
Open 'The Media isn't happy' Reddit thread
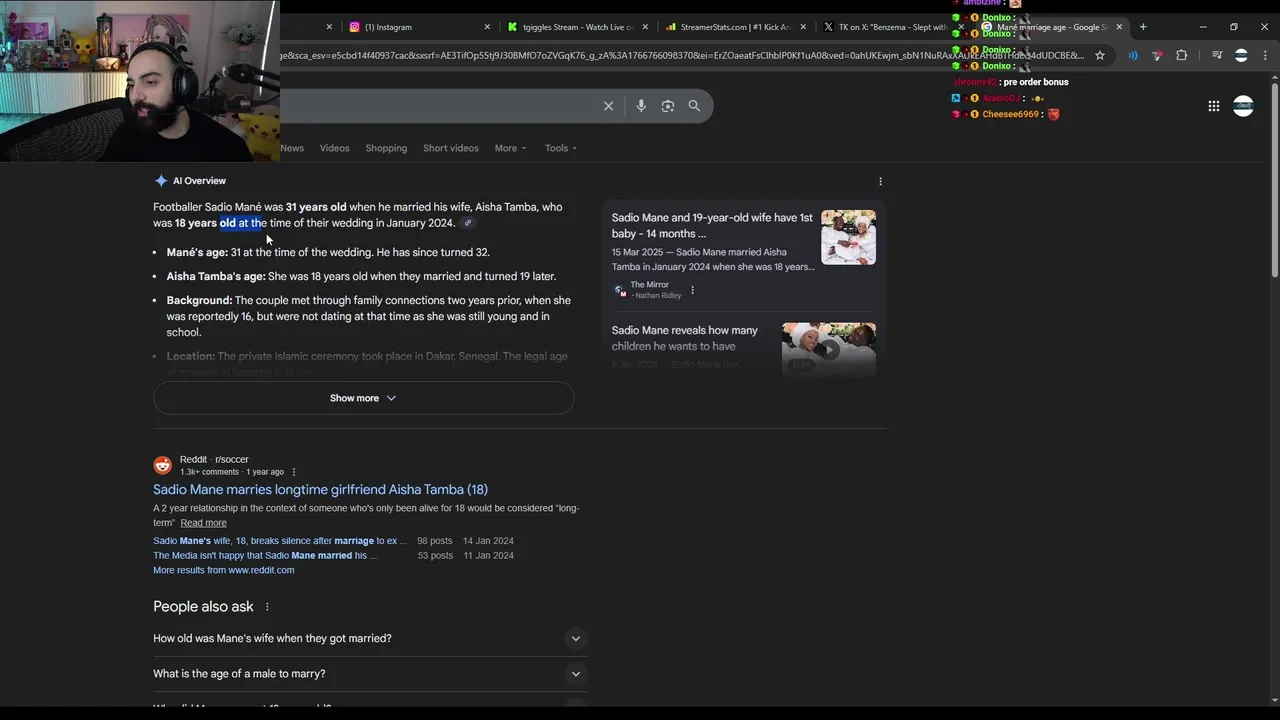coord(265,556)
